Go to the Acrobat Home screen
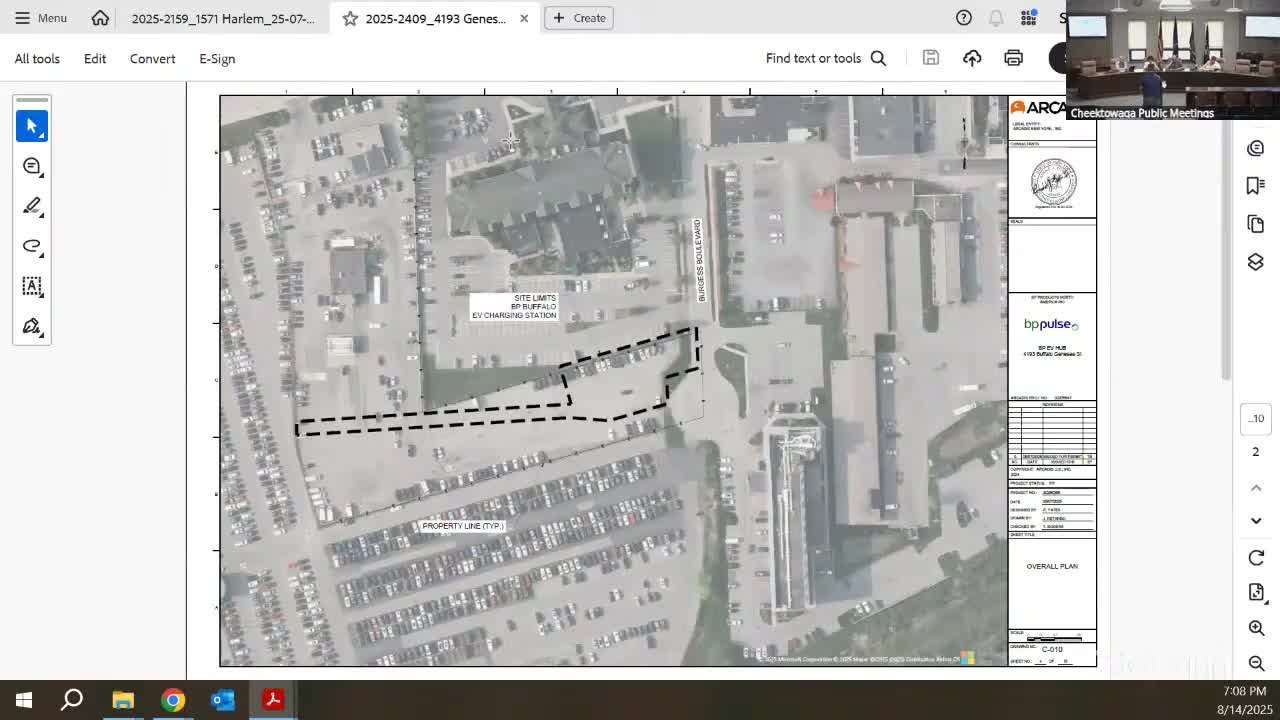The height and width of the screenshot is (720, 1280). point(100,18)
